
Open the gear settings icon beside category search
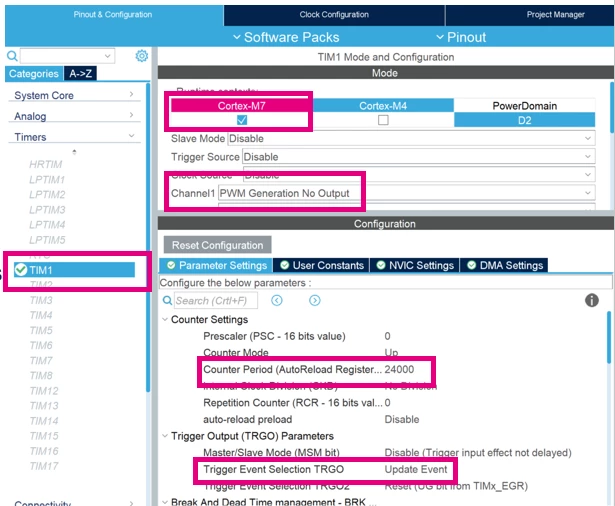(x=142, y=56)
